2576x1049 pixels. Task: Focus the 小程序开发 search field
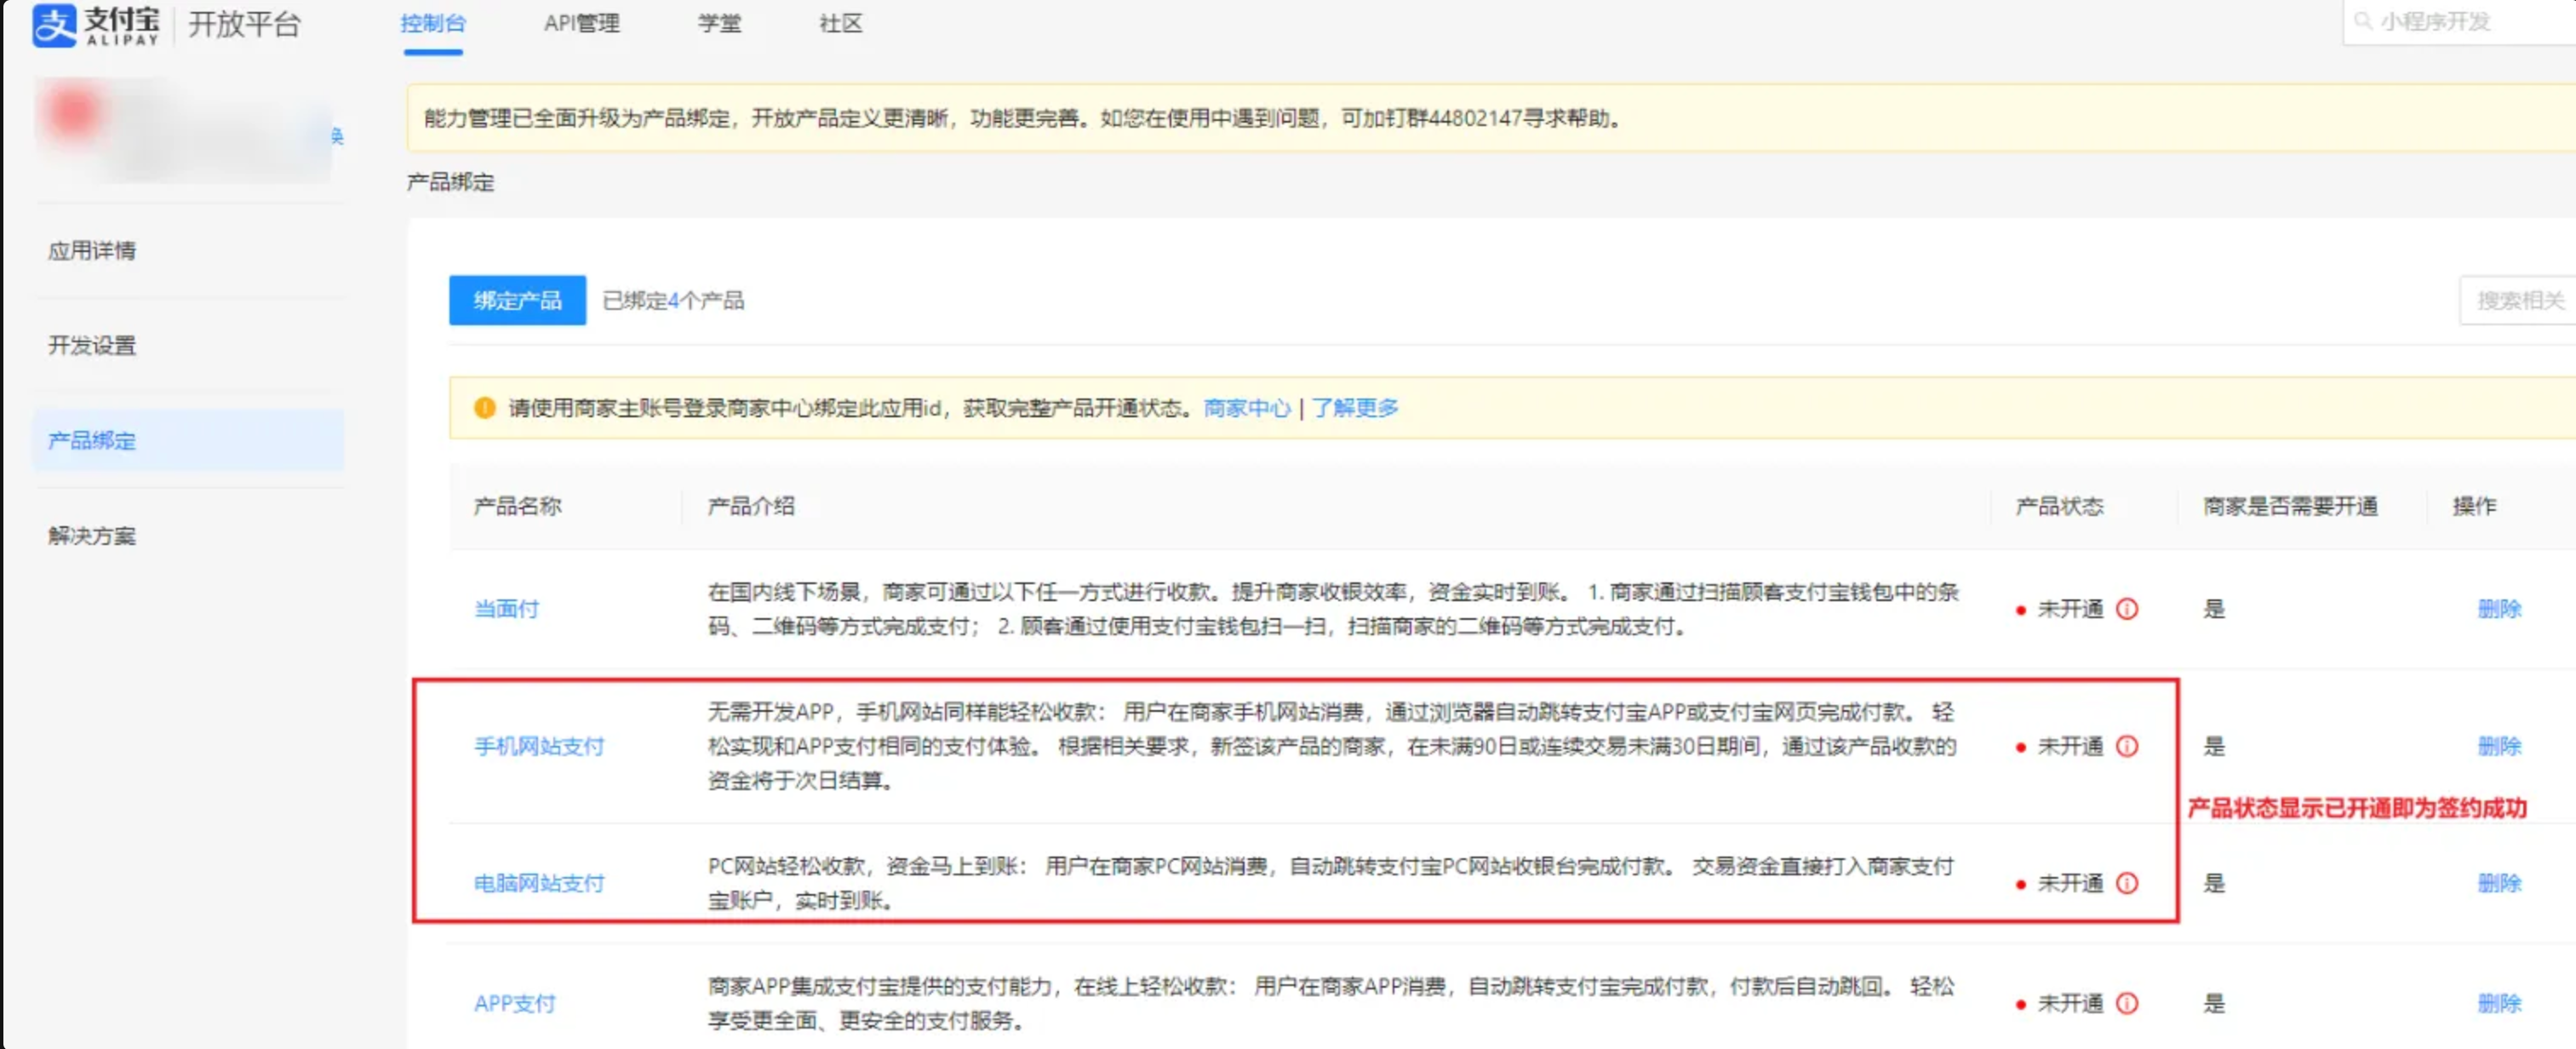point(2460,21)
